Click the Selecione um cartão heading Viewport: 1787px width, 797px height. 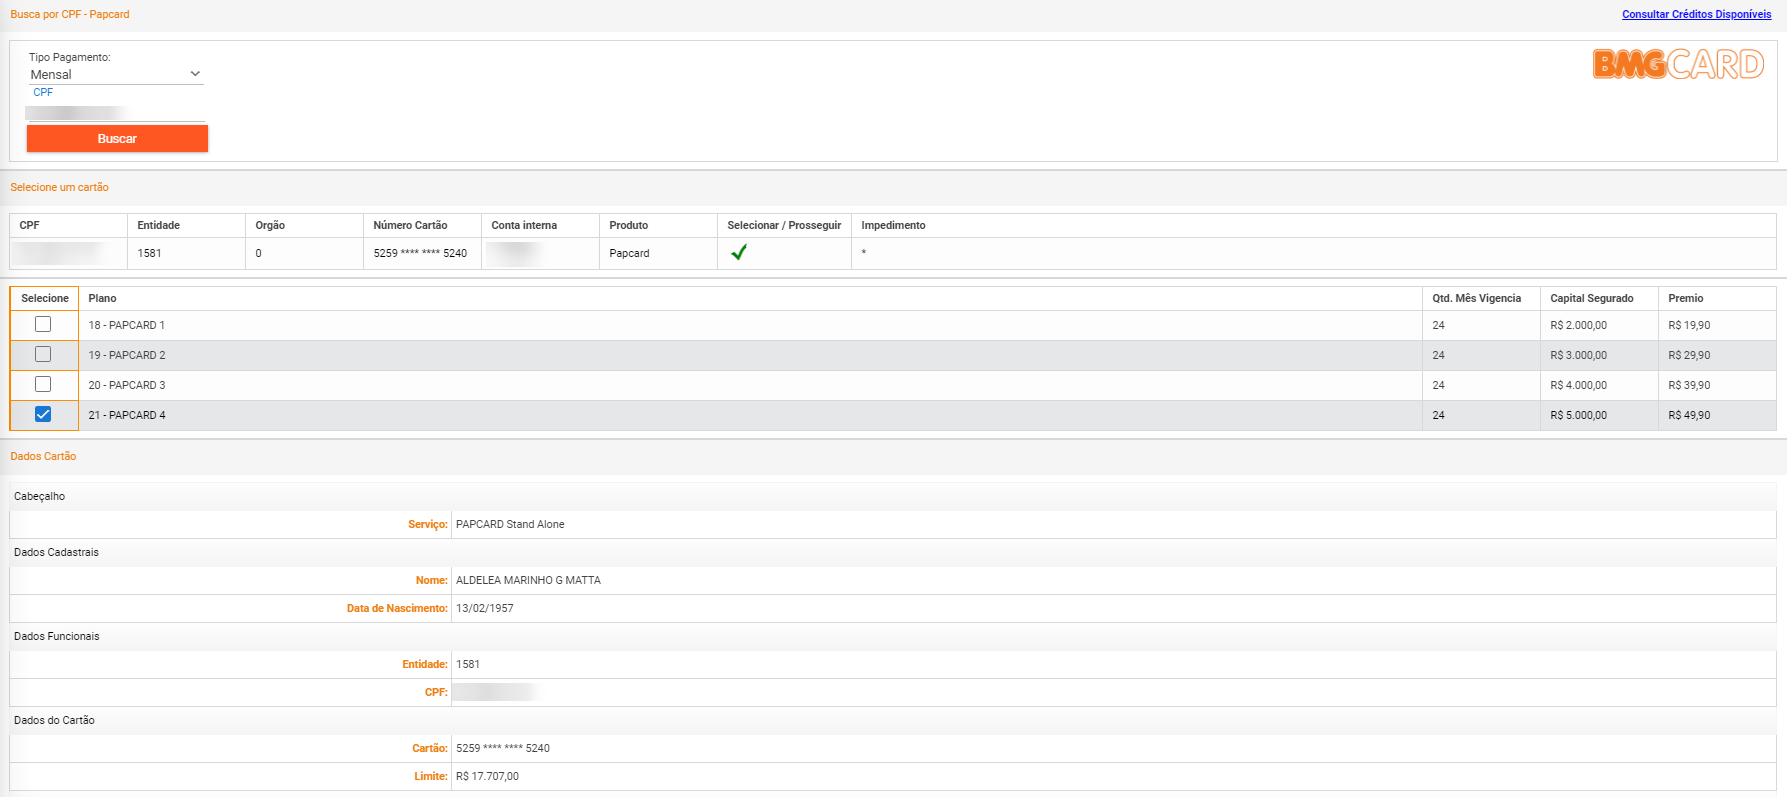pyautogui.click(x=59, y=187)
